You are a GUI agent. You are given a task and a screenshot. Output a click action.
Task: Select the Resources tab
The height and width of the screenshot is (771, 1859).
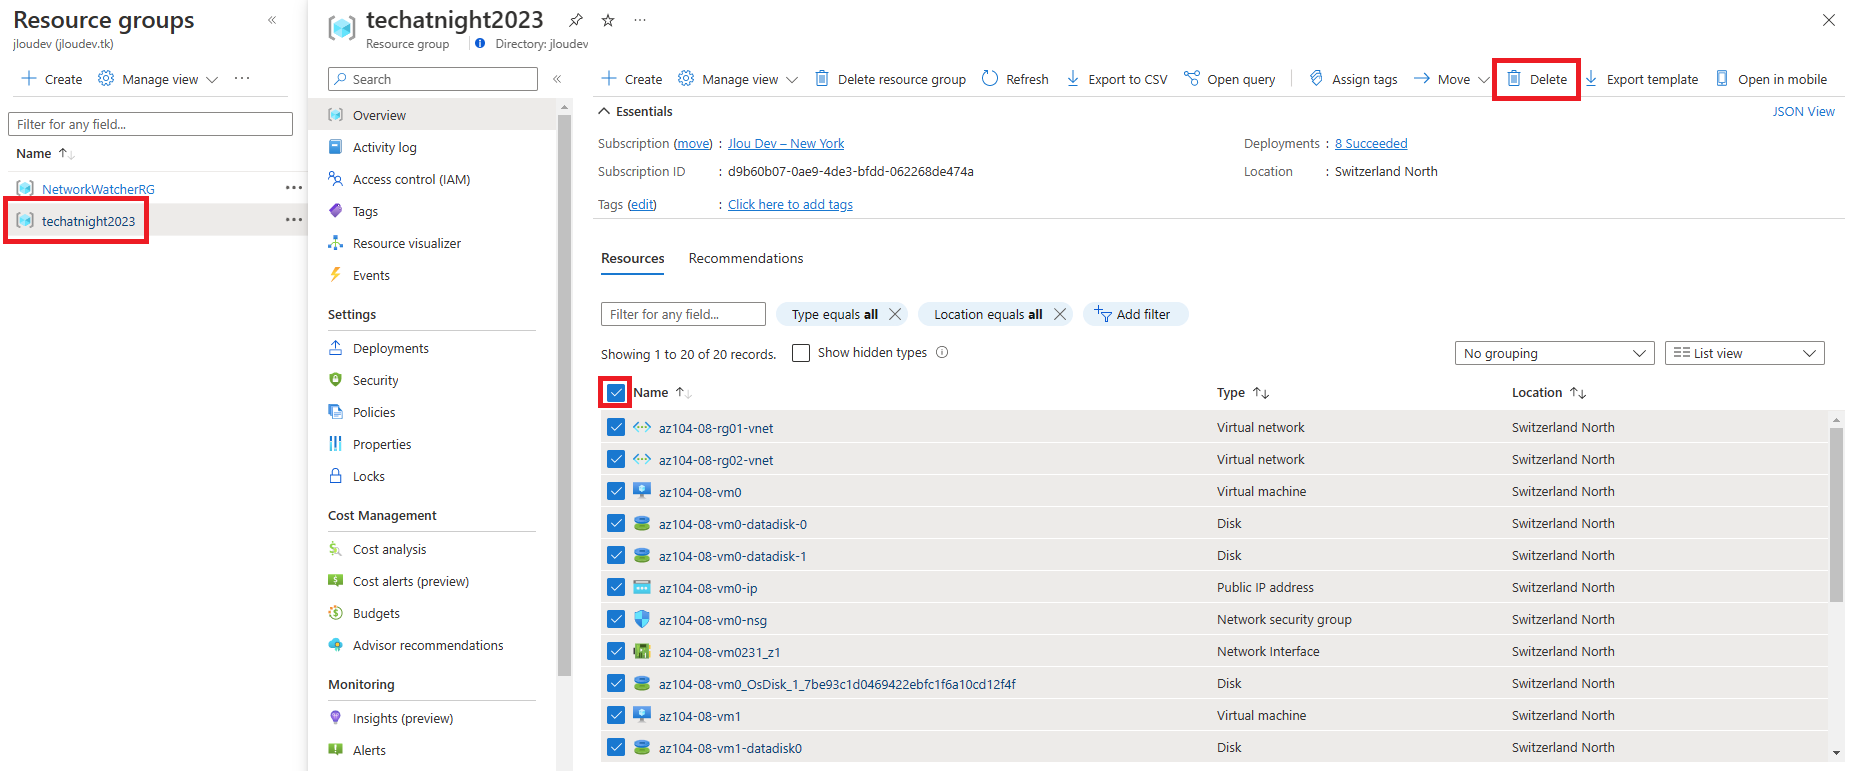point(633,258)
